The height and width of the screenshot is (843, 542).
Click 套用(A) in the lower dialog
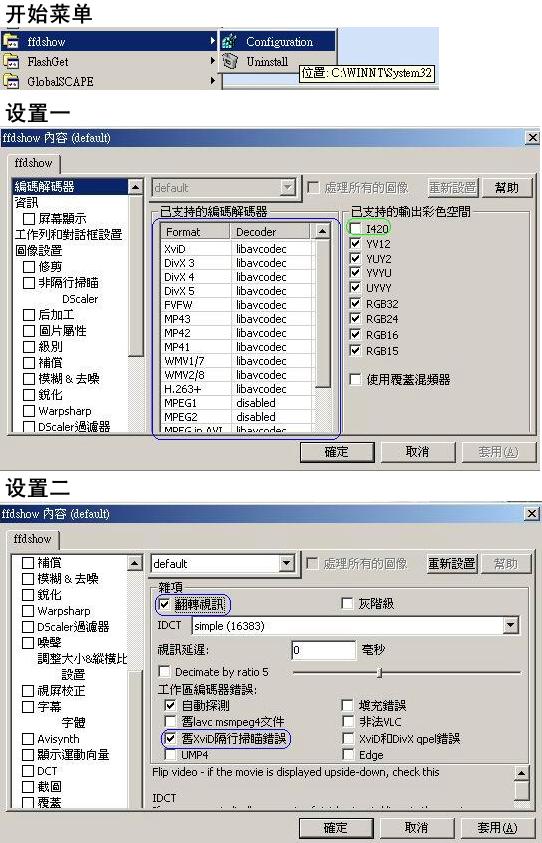click(x=498, y=827)
